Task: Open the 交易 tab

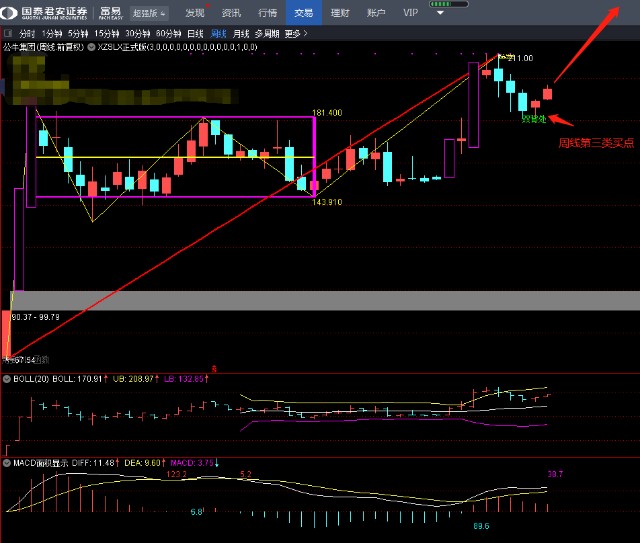Action: point(303,13)
